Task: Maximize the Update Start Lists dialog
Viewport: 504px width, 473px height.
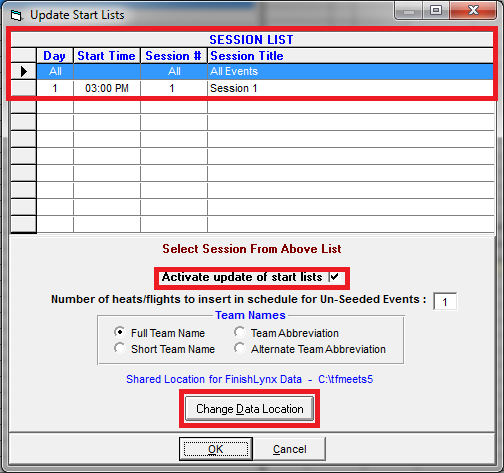Action: point(436,10)
